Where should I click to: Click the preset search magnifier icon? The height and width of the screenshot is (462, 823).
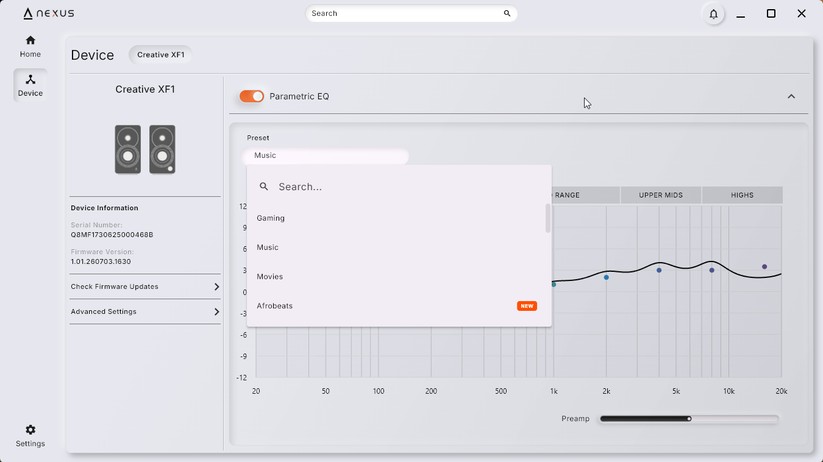tap(264, 186)
